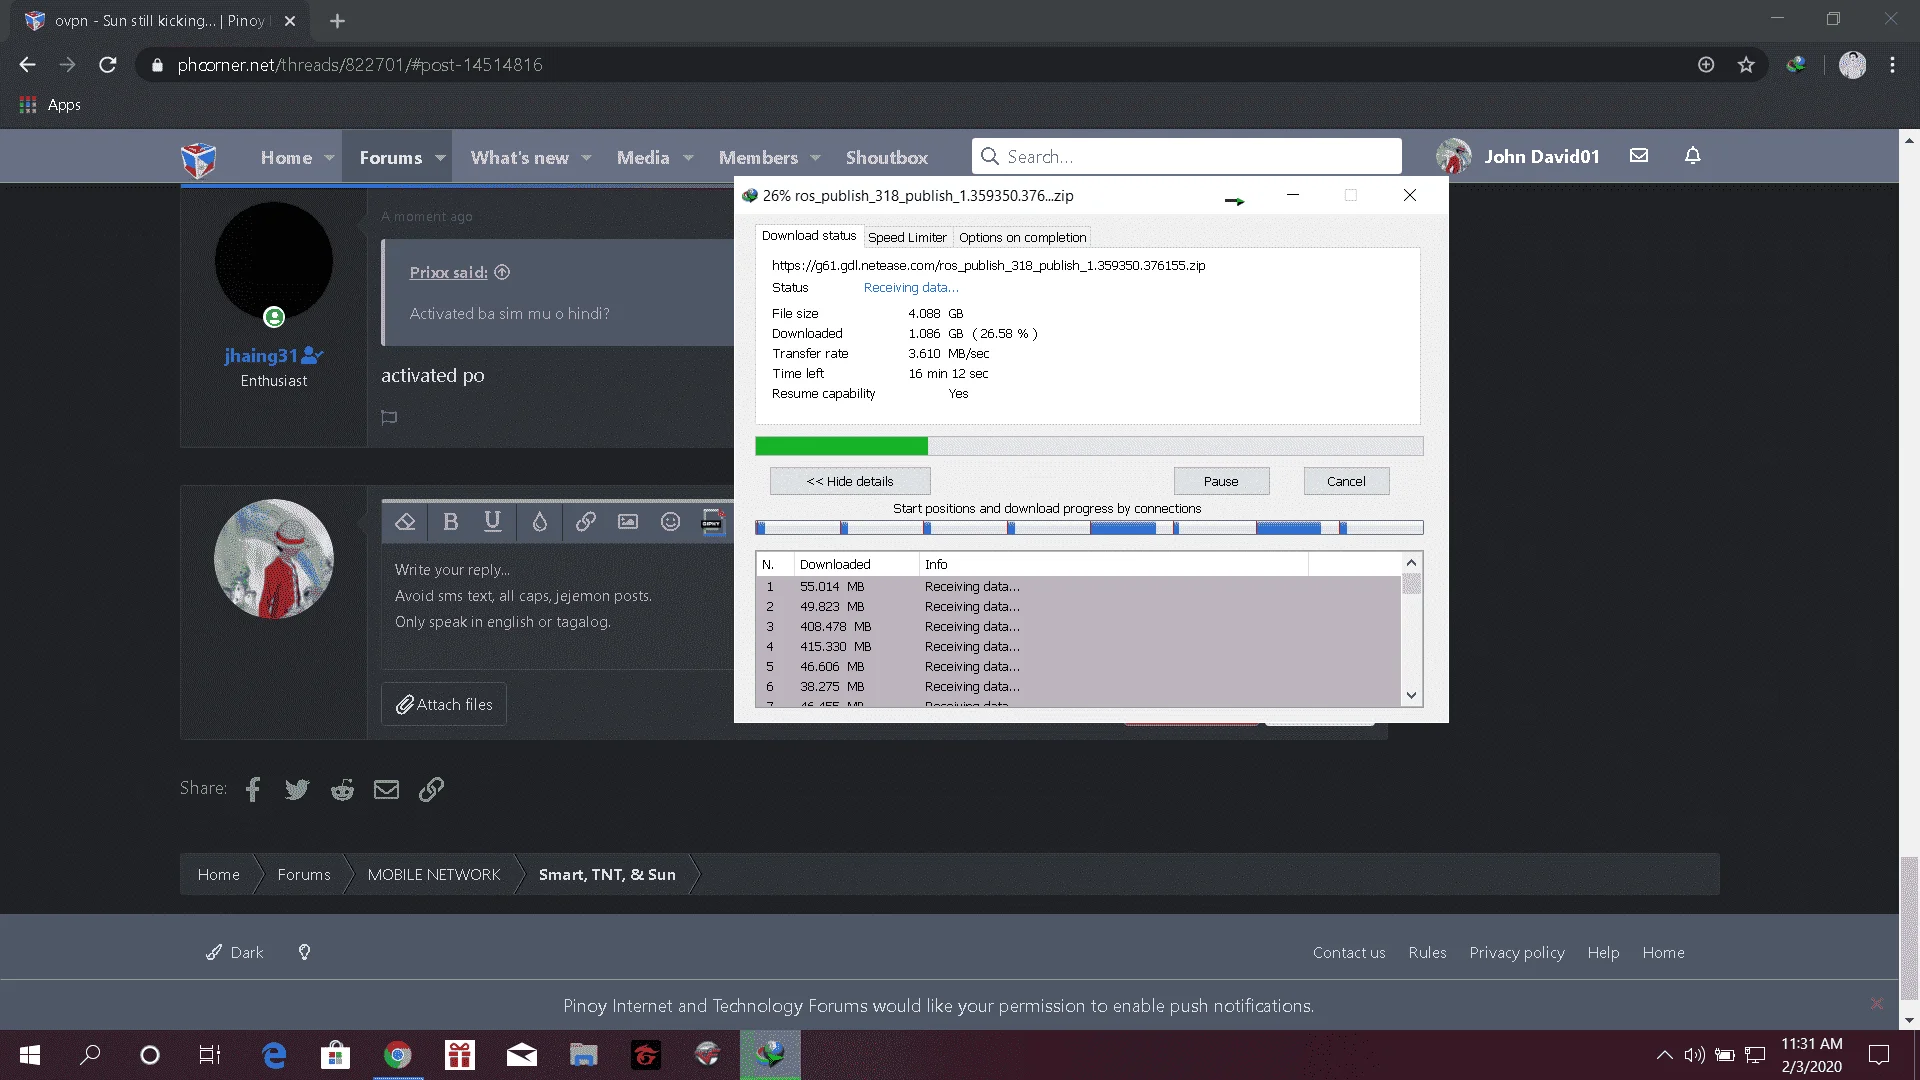This screenshot has height=1080, width=1920.
Task: Insert a link with the editor chain icon
Action: [x=586, y=521]
